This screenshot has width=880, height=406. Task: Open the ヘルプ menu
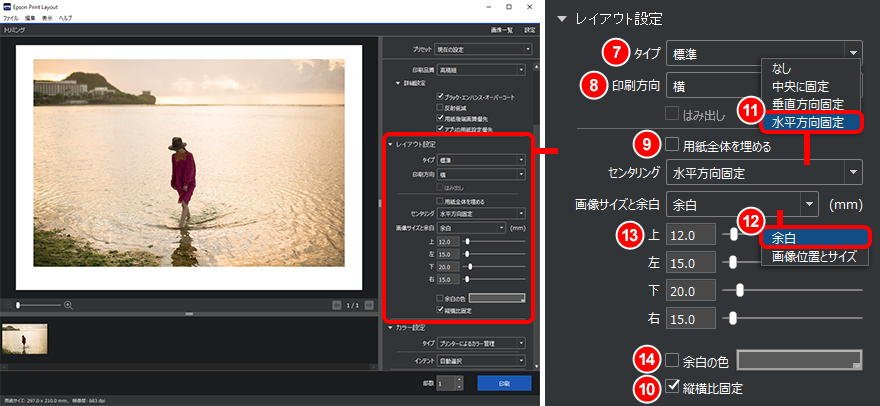click(x=65, y=19)
